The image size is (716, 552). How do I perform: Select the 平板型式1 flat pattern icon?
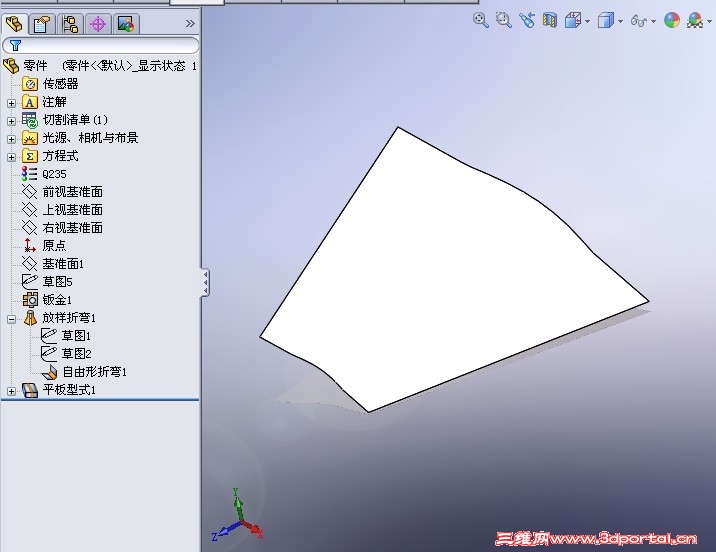tap(30, 390)
